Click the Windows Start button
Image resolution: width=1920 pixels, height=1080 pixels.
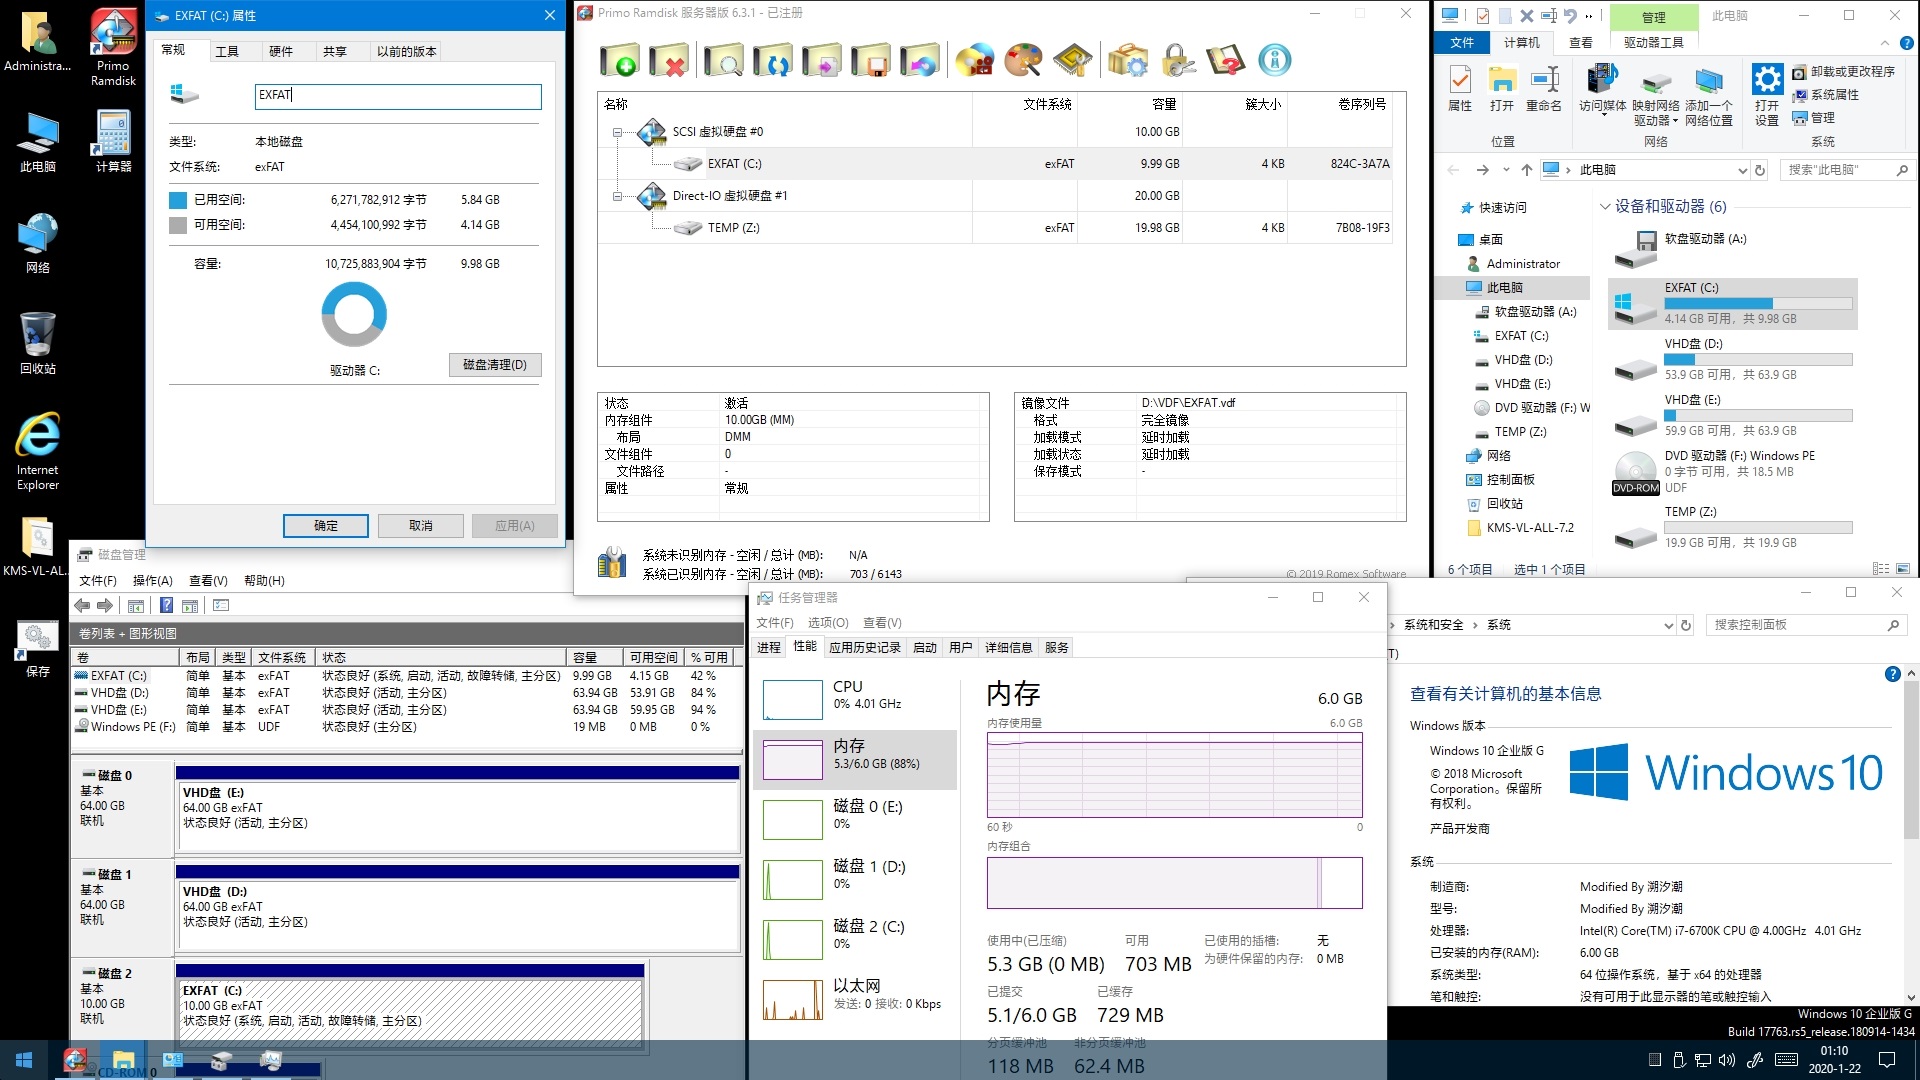click(24, 1060)
